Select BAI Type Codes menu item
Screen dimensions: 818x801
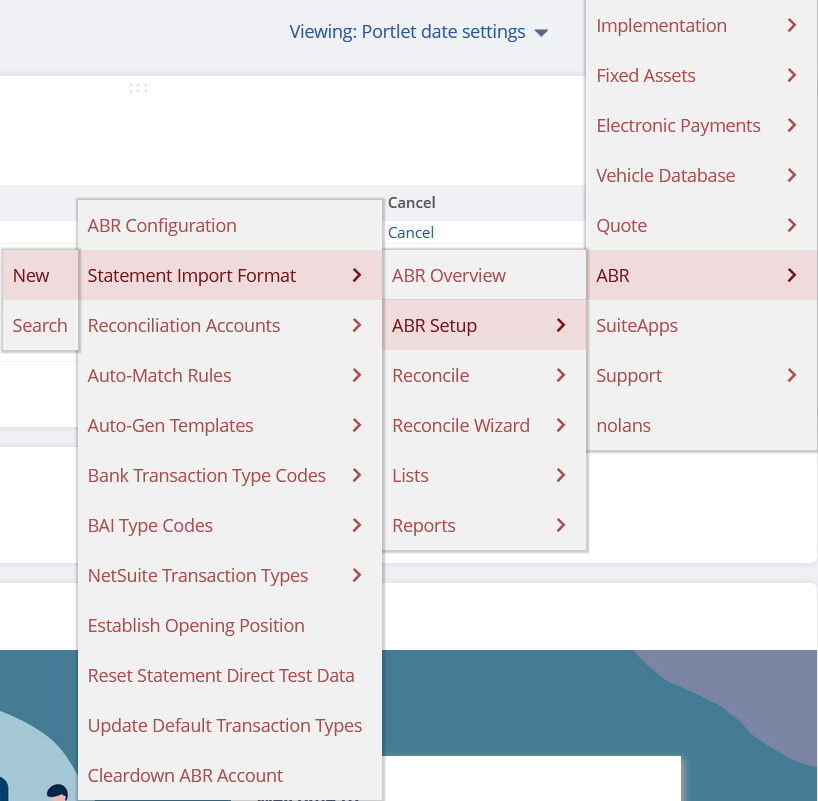[150, 526]
